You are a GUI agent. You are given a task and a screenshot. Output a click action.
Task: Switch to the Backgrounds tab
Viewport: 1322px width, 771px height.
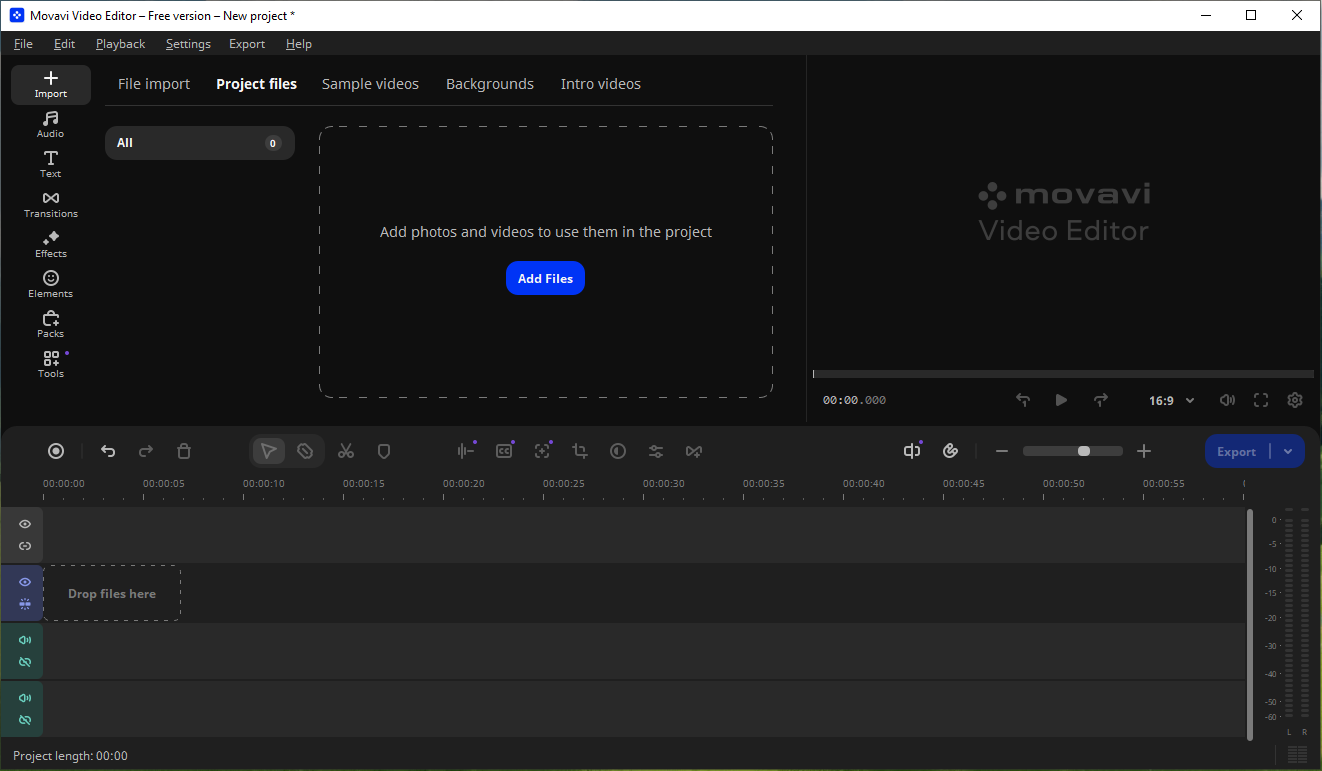pos(490,84)
